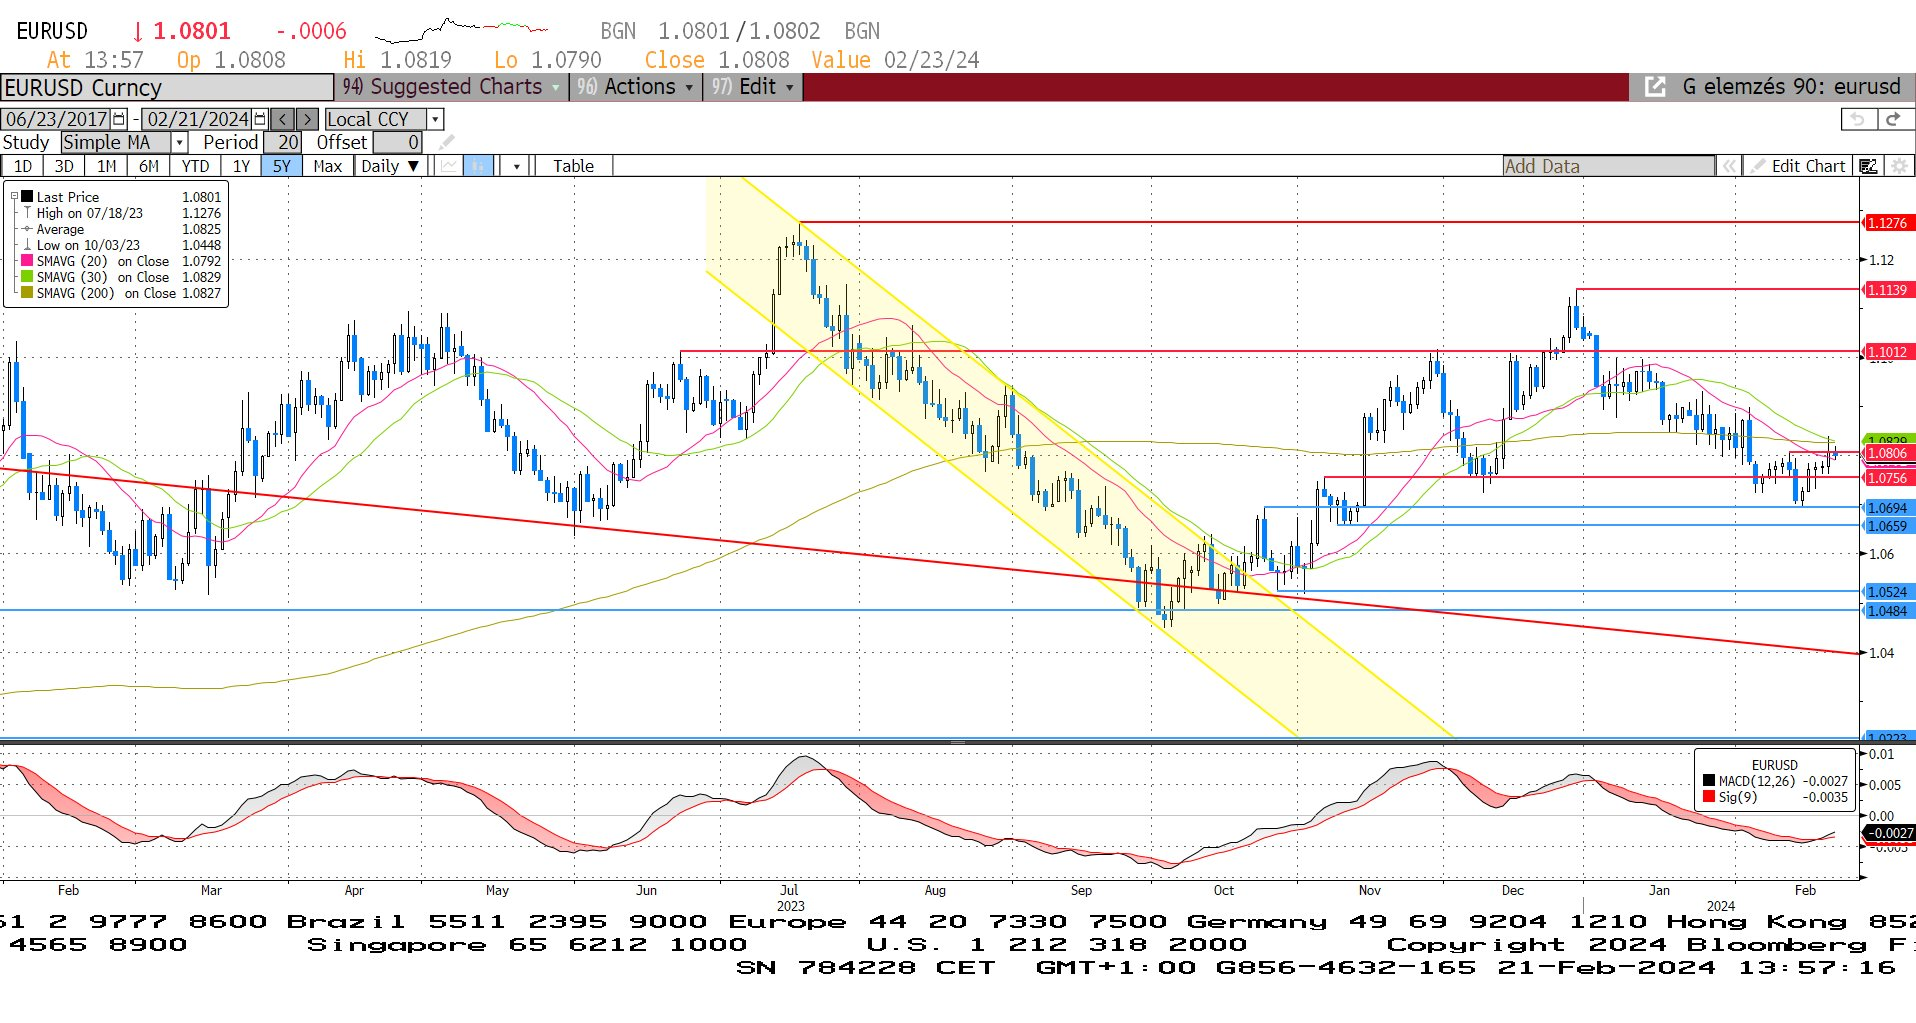Viewport: 1916px width, 1023px height.
Task: Click the 1.0524 blue price level label
Action: tap(1887, 592)
